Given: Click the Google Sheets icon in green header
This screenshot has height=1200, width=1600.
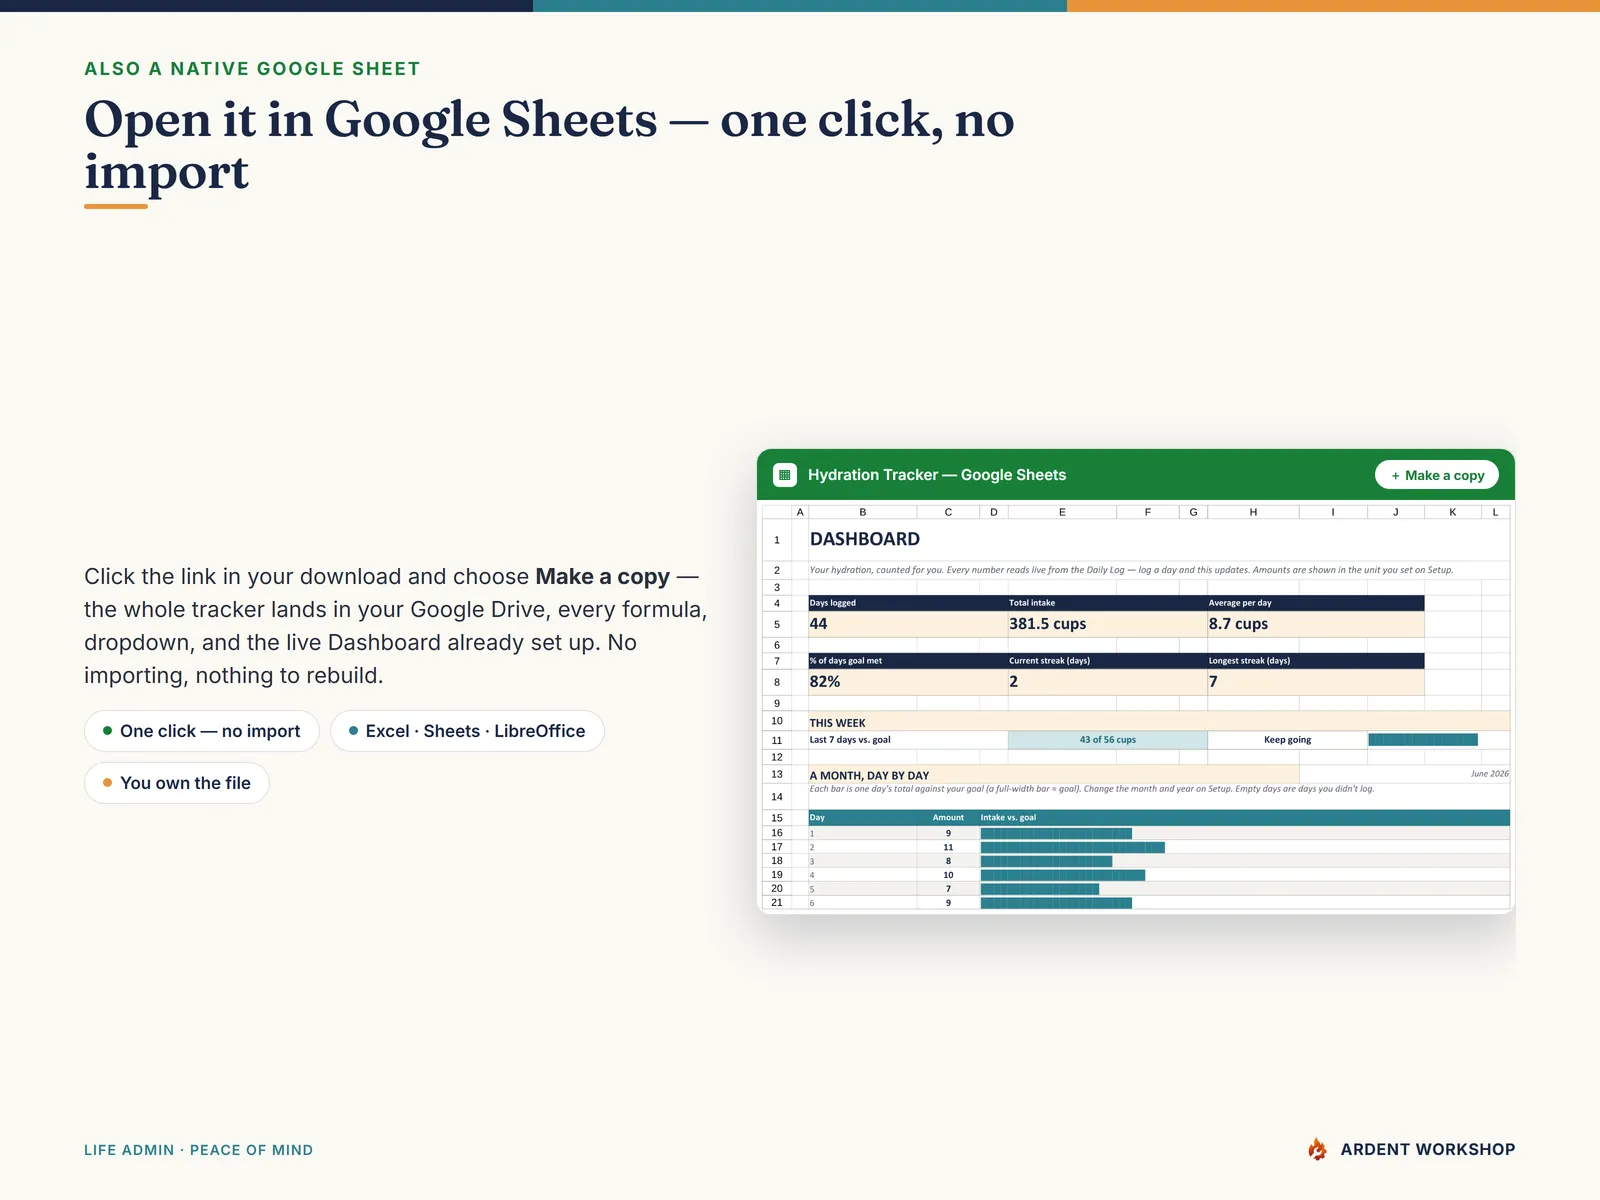Looking at the screenshot, I should (x=785, y=475).
